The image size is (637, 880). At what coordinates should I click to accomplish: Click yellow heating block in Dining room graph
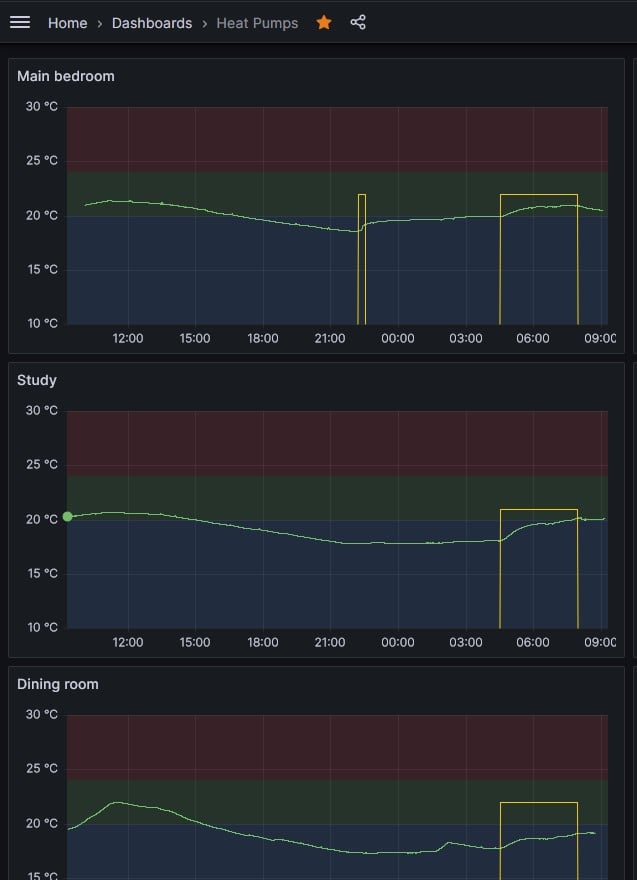(x=539, y=841)
